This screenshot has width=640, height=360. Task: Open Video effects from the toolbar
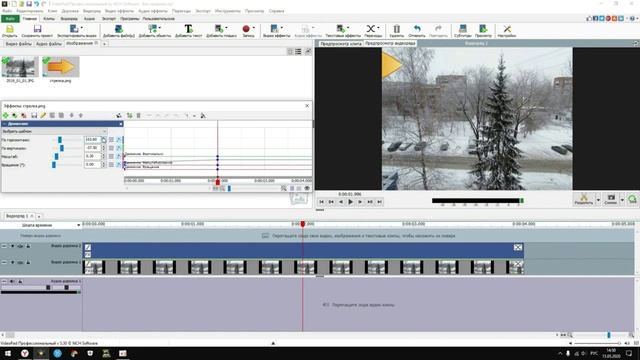pyautogui.click(x=274, y=29)
